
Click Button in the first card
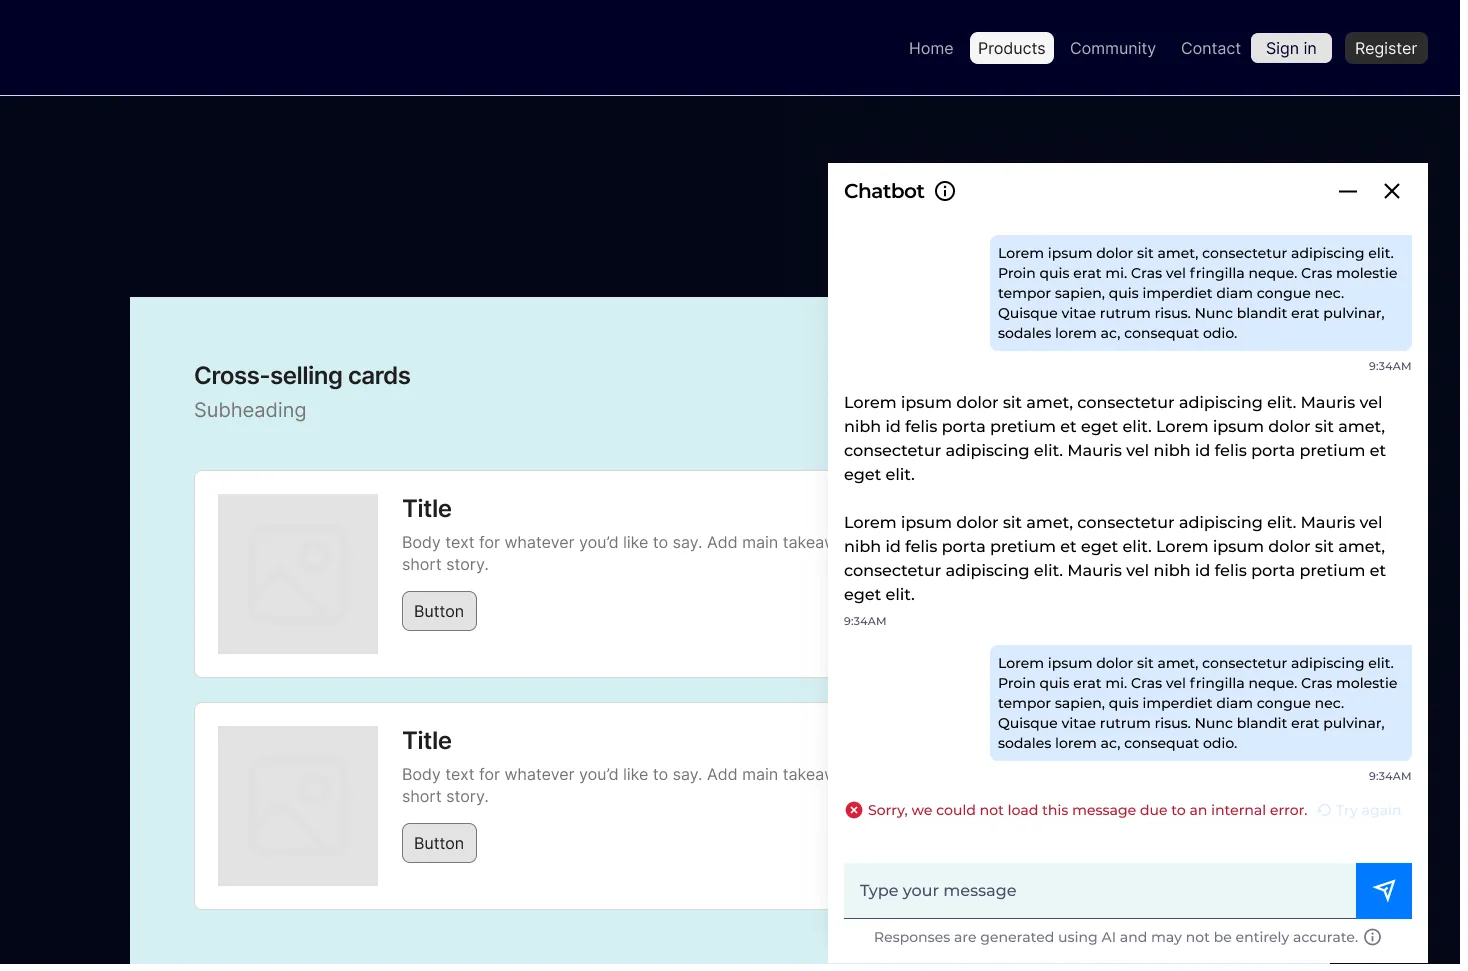pos(439,611)
